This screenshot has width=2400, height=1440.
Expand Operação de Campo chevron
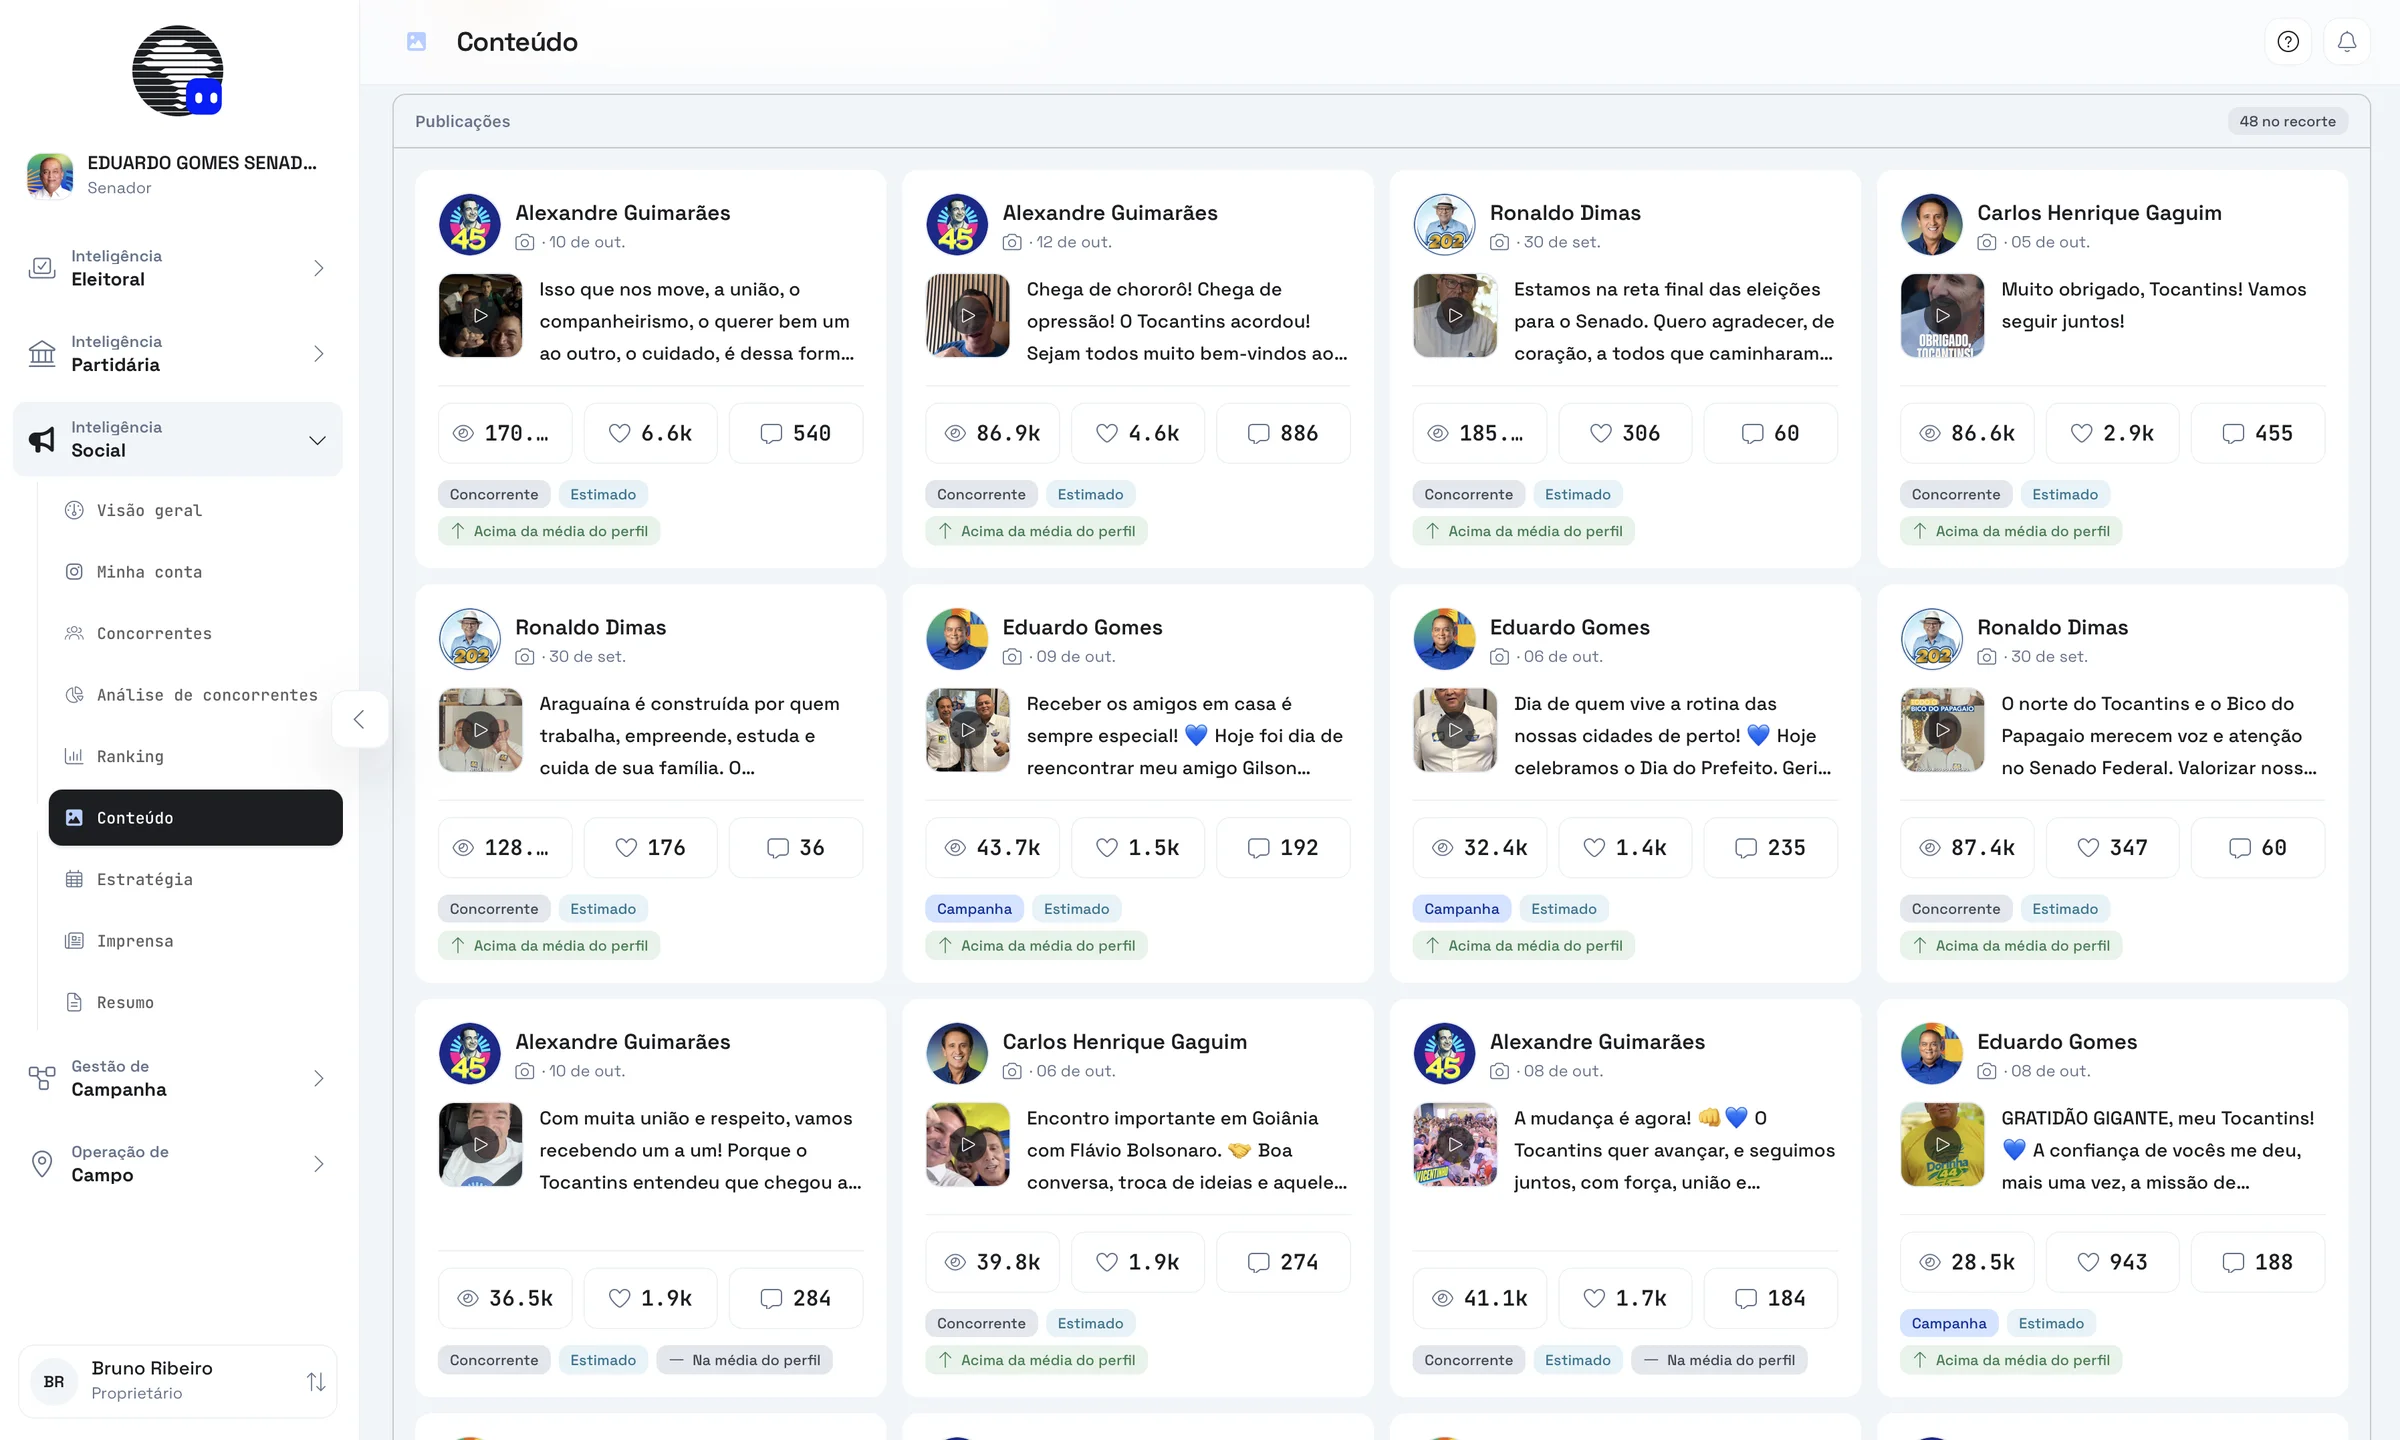tap(318, 1163)
